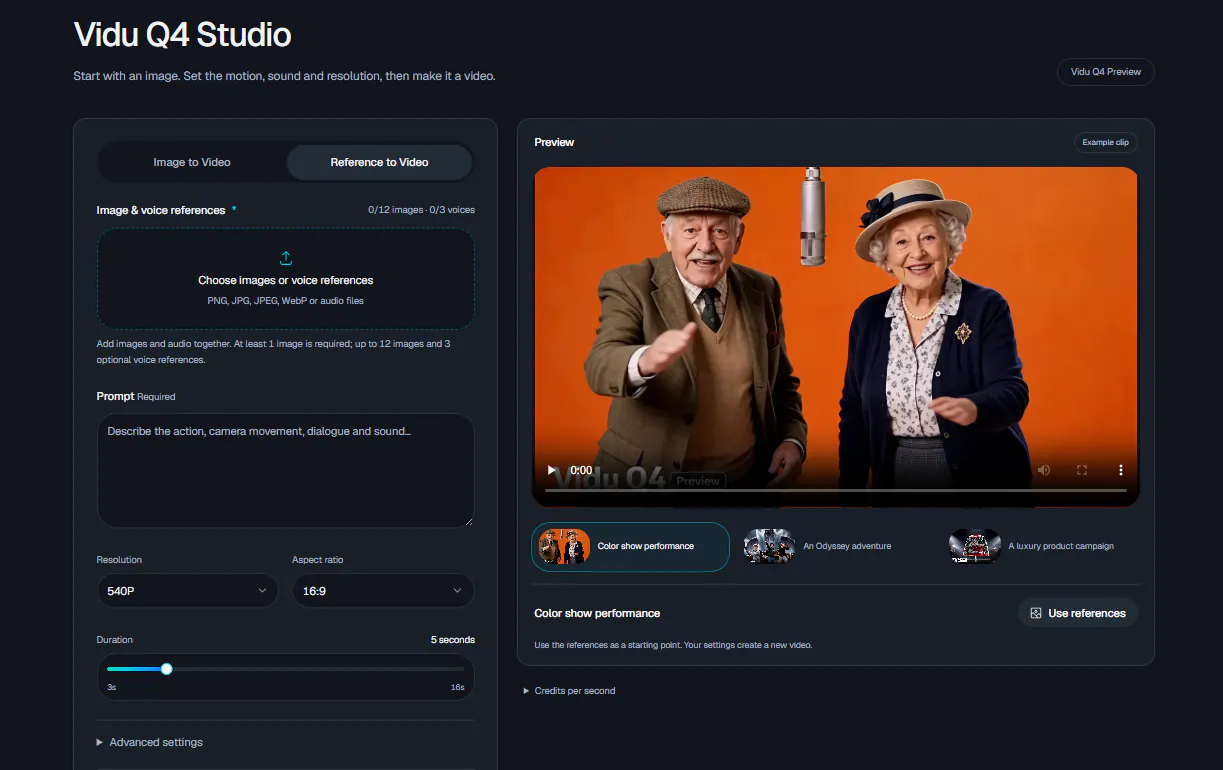The width and height of the screenshot is (1223, 770).
Task: Click the PNG, JPG, JPEG, WebP or audio files hint
Action: pos(286,301)
